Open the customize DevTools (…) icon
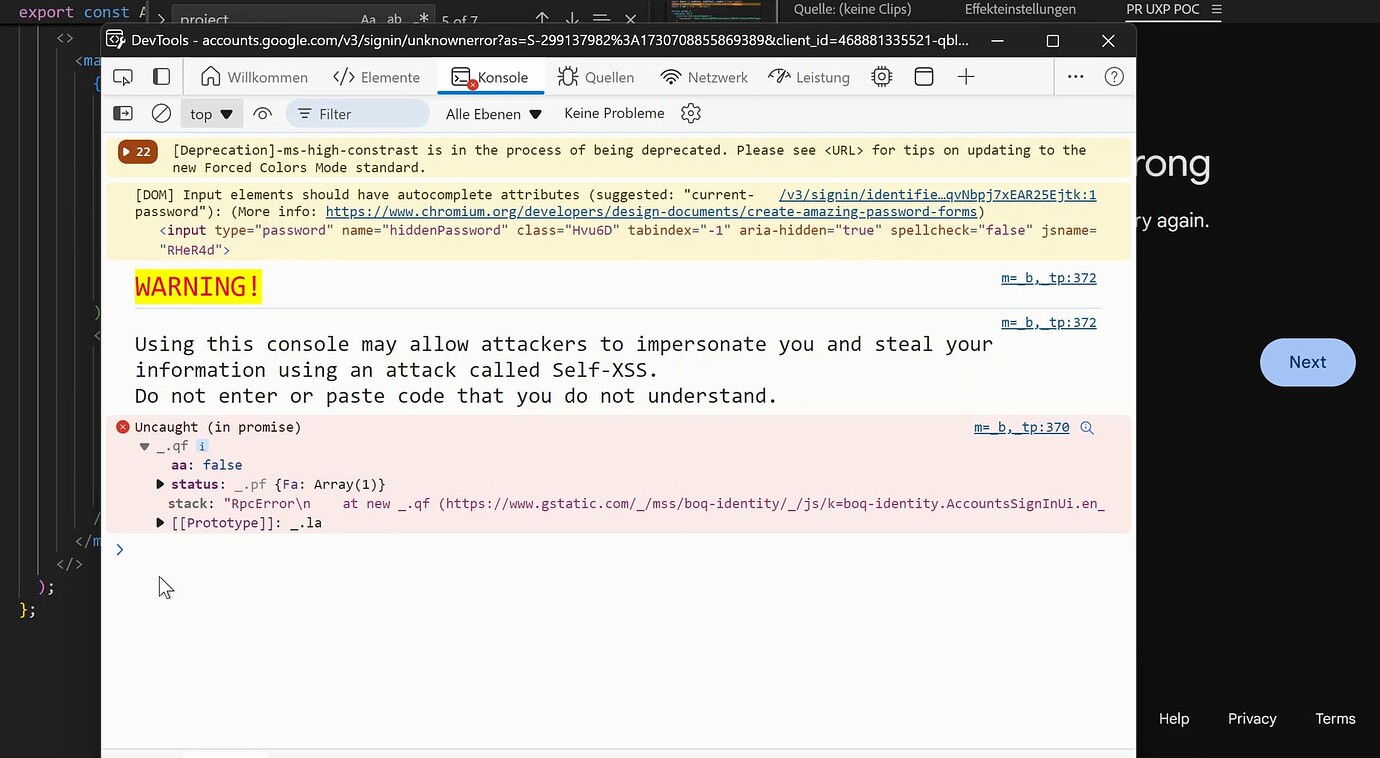The height and width of the screenshot is (758, 1380). point(1075,77)
